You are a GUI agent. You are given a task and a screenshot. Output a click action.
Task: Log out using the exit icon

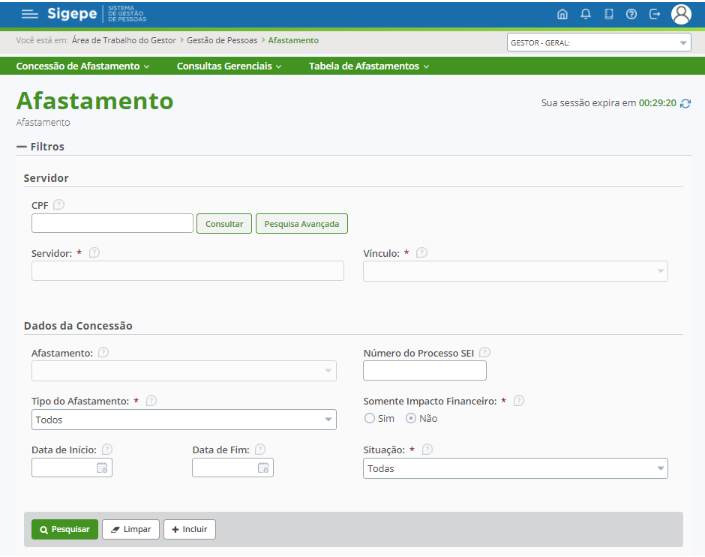coord(655,14)
